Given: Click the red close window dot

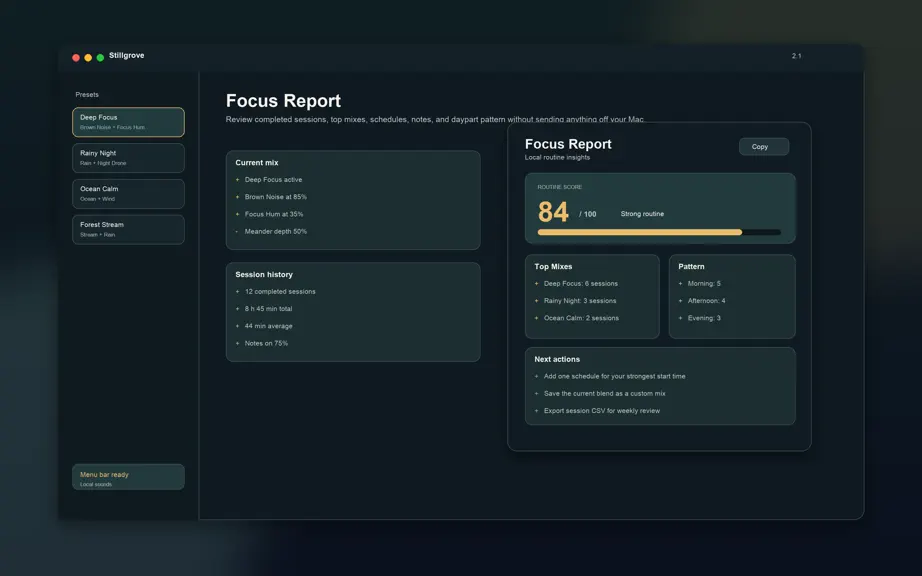Looking at the screenshot, I should pos(76,58).
